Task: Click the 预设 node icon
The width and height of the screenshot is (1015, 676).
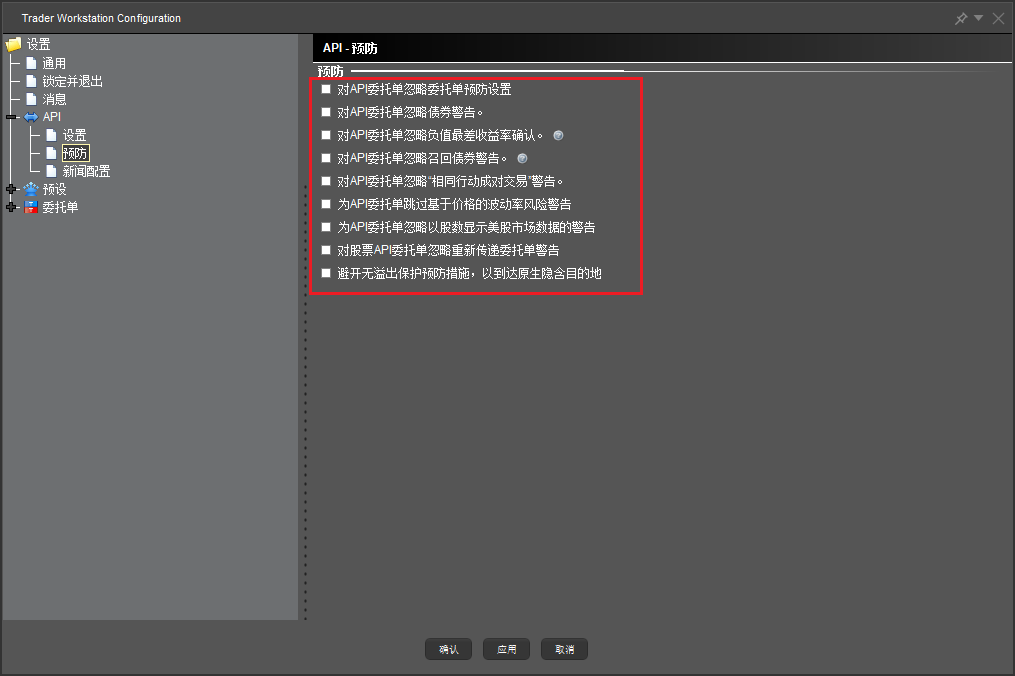Action: (x=31, y=189)
